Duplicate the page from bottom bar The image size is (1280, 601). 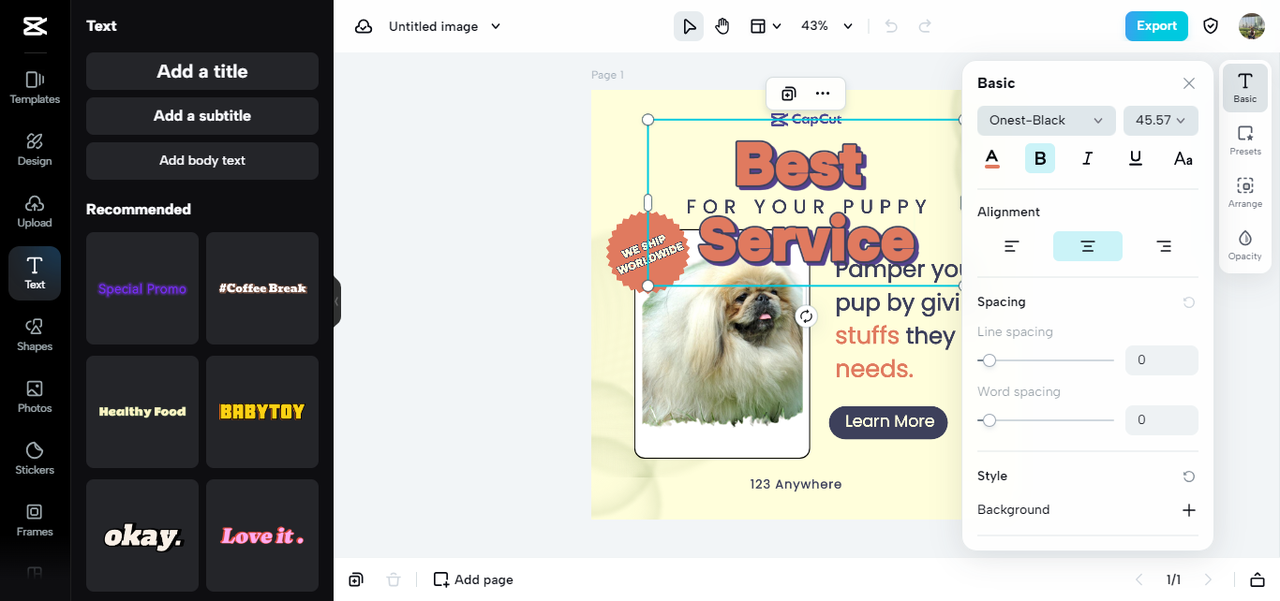tap(356, 580)
